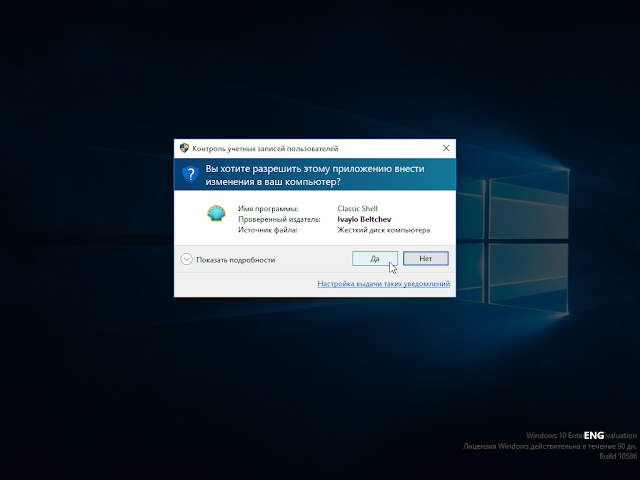Click the ENG language indicator

[594, 436]
